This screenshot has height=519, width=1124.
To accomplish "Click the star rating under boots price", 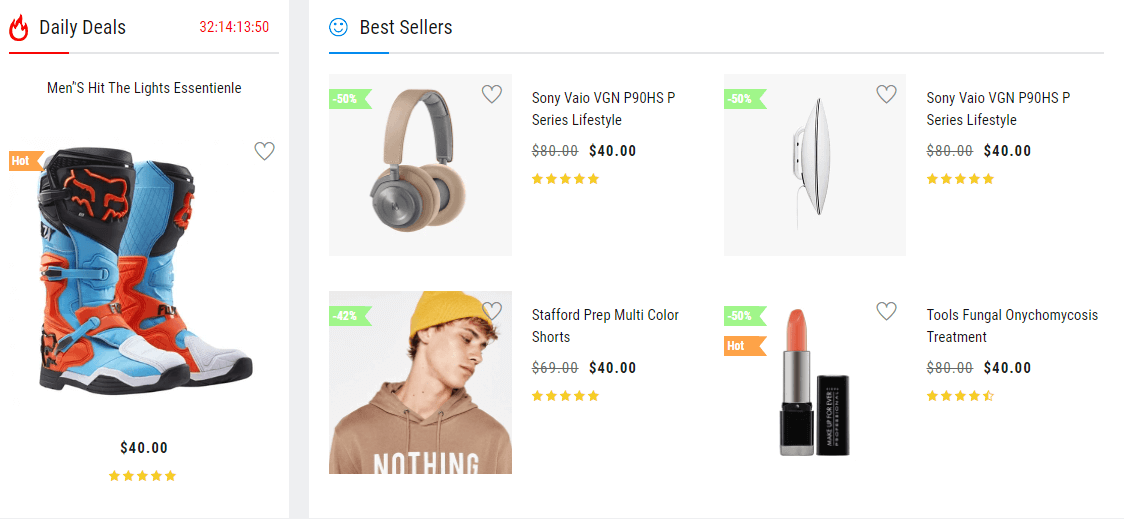I will (143, 476).
